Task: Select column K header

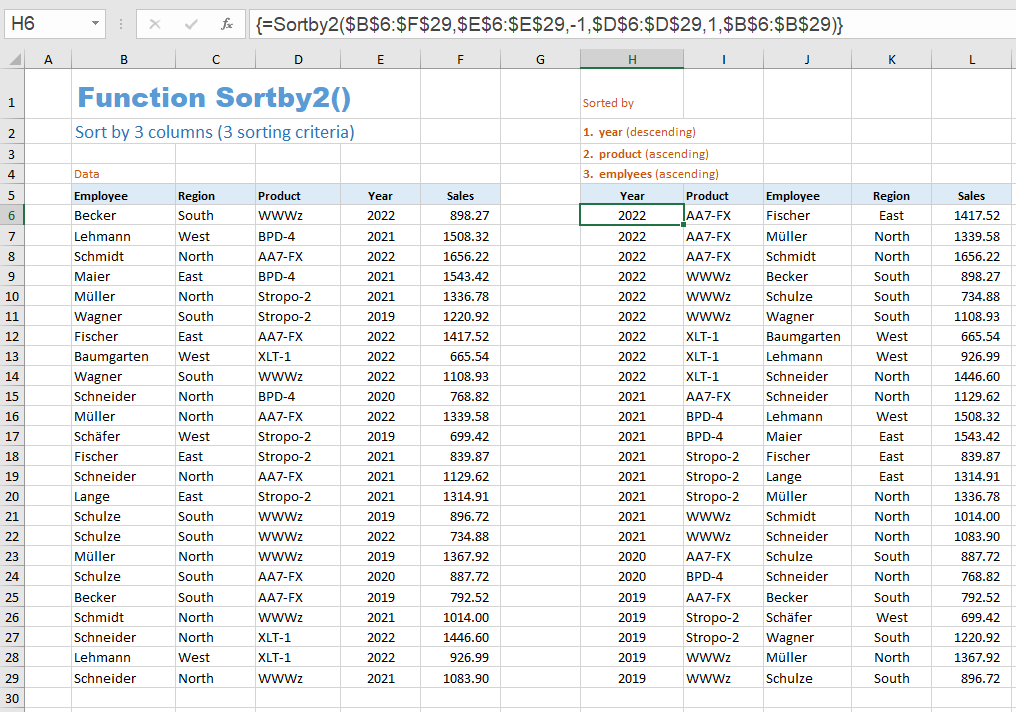Action: coord(892,59)
